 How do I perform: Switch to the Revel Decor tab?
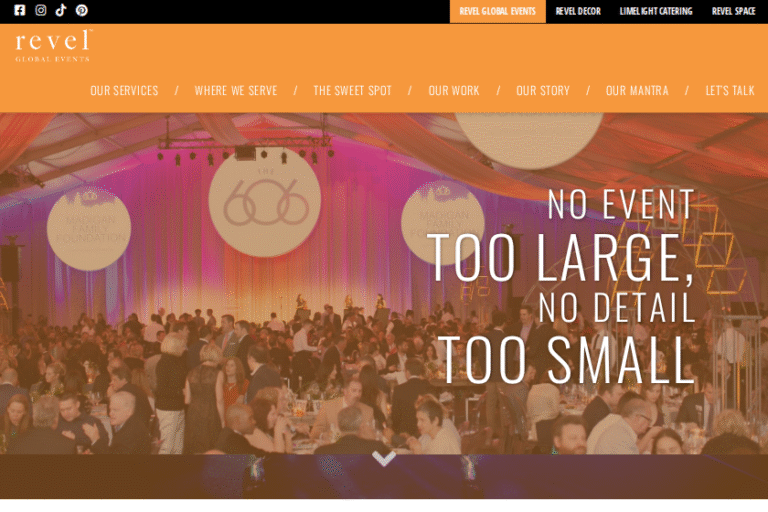coord(578,12)
